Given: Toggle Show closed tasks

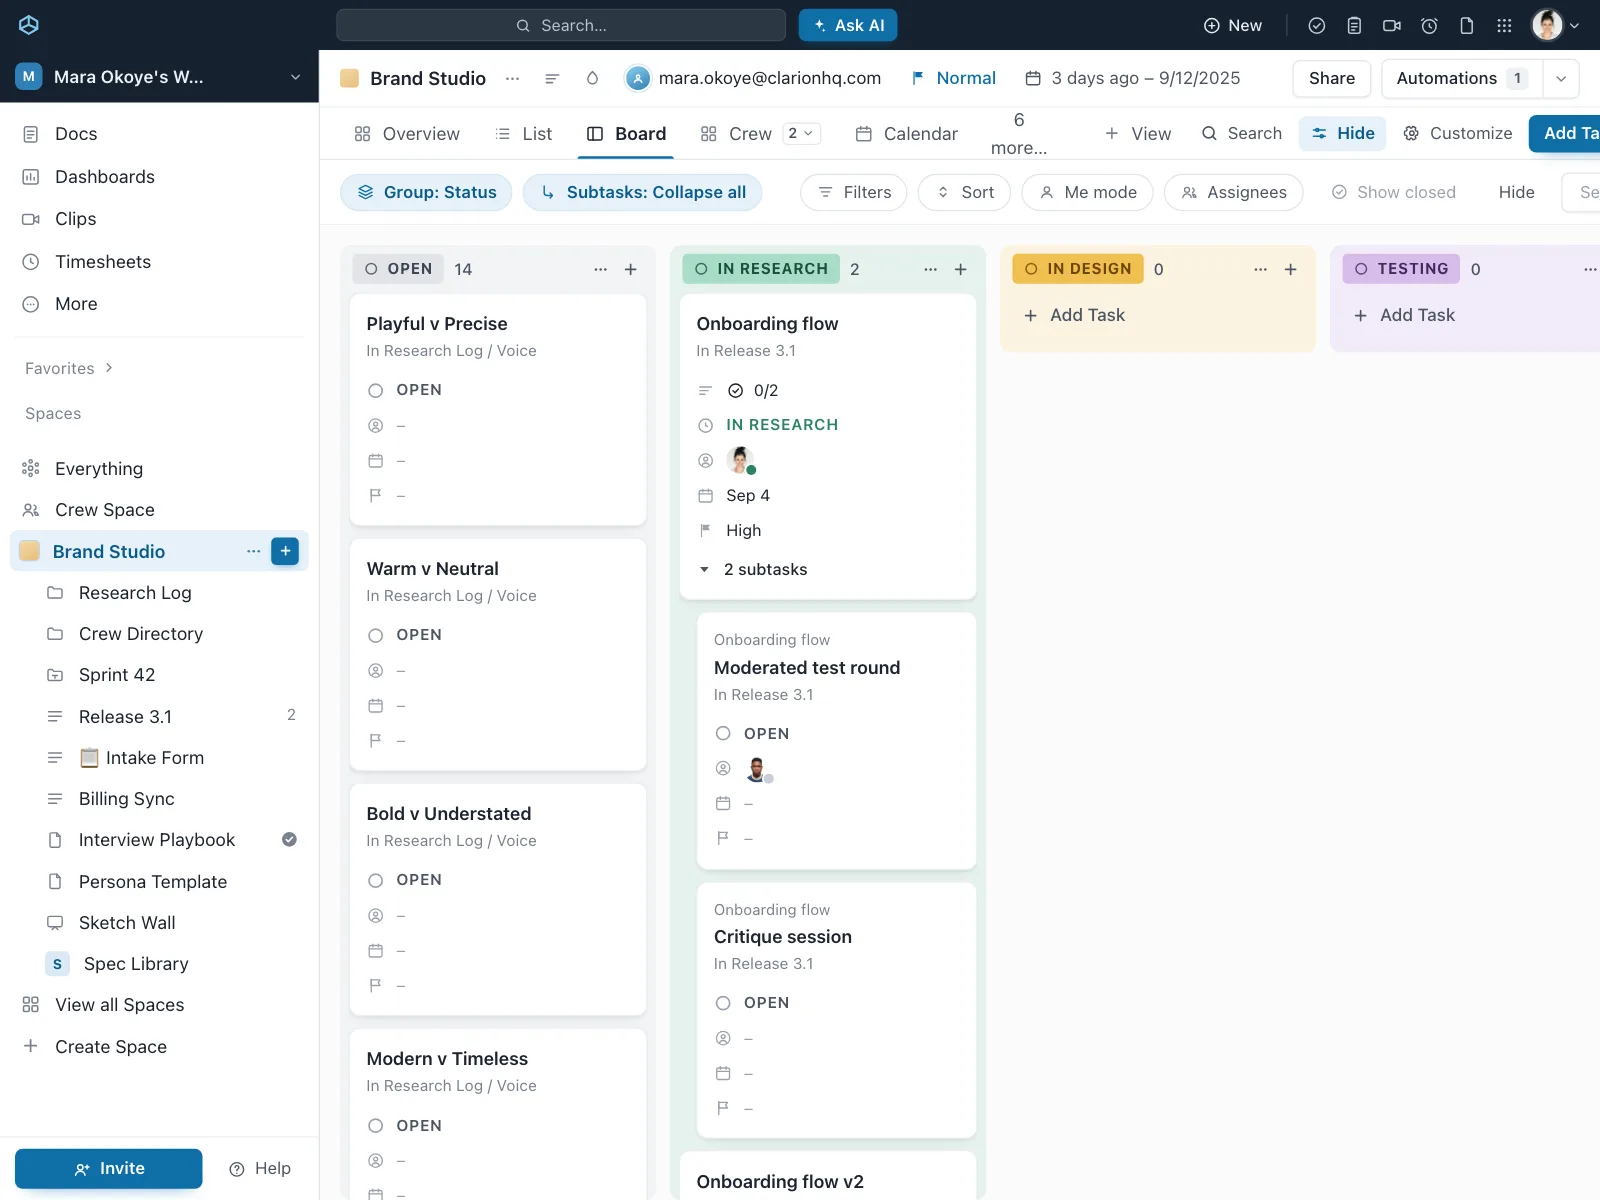Looking at the screenshot, I should (x=1393, y=192).
